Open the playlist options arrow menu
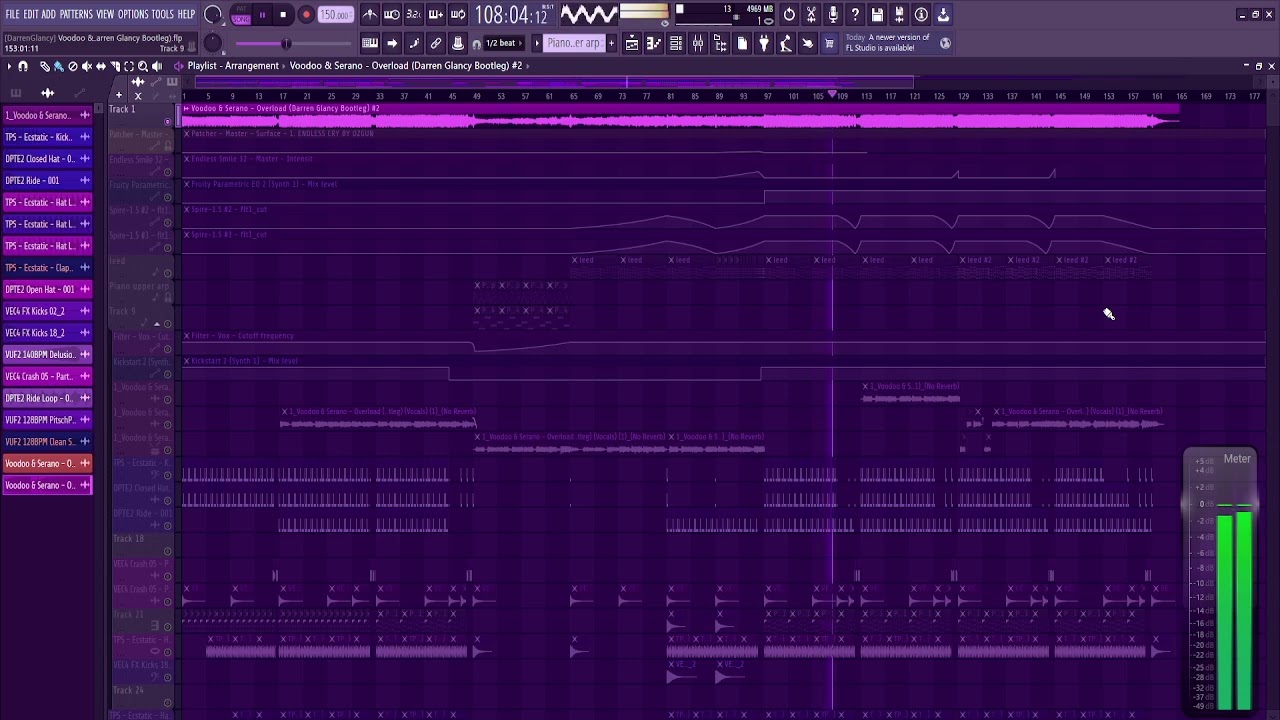This screenshot has height=720, width=1280. point(9,66)
